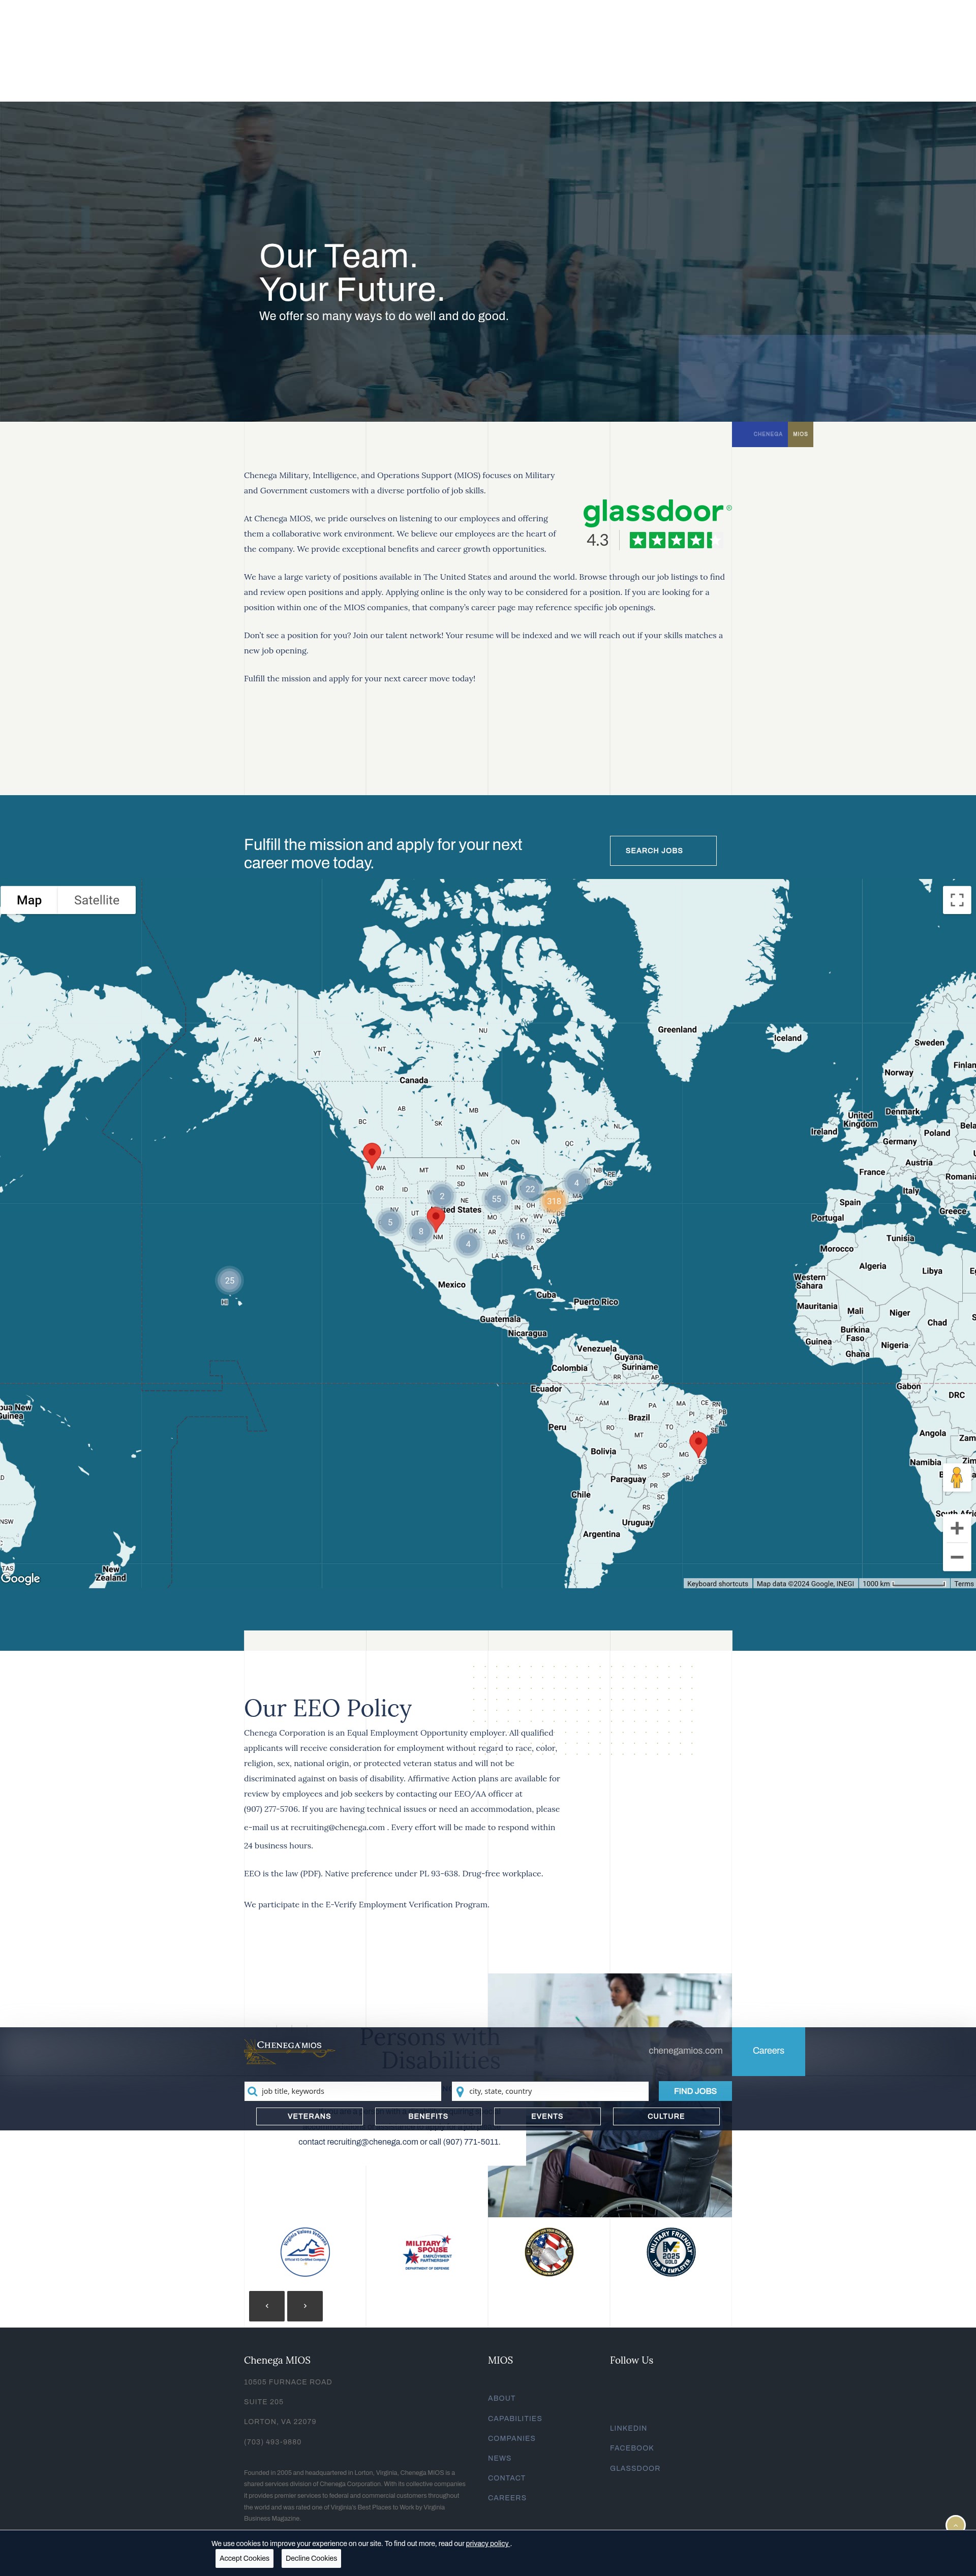Show next badges in the carousel

point(305,2306)
